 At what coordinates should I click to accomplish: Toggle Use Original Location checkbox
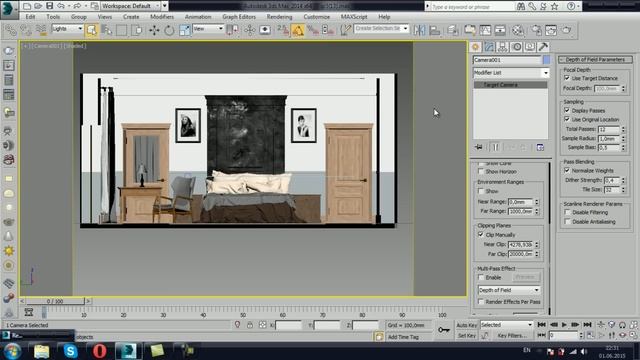click(567, 119)
